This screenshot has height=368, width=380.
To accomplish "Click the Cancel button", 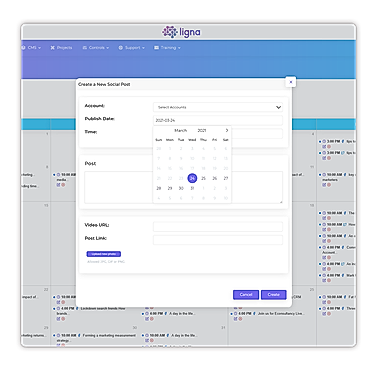I will click(x=246, y=294).
